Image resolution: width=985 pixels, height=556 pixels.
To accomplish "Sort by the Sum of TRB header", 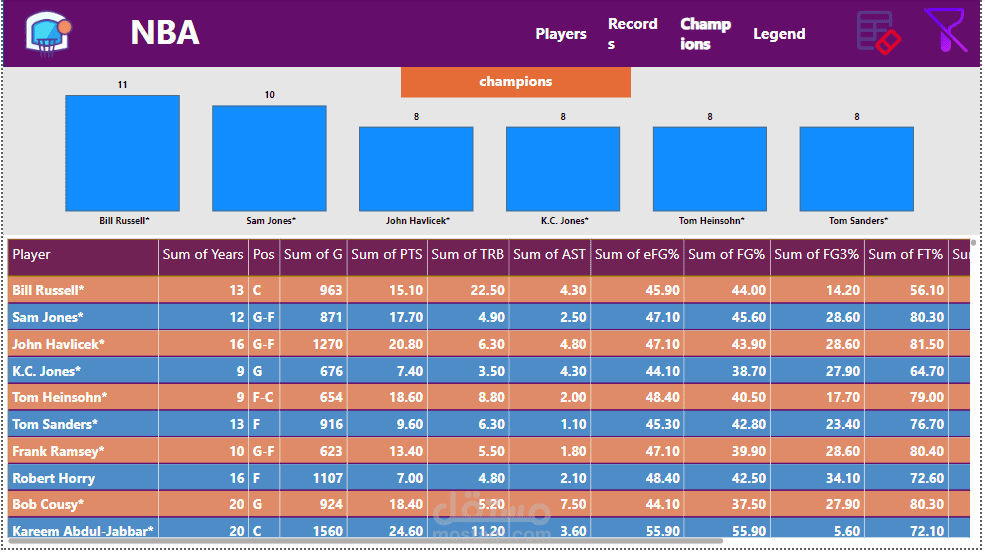I will tap(468, 256).
